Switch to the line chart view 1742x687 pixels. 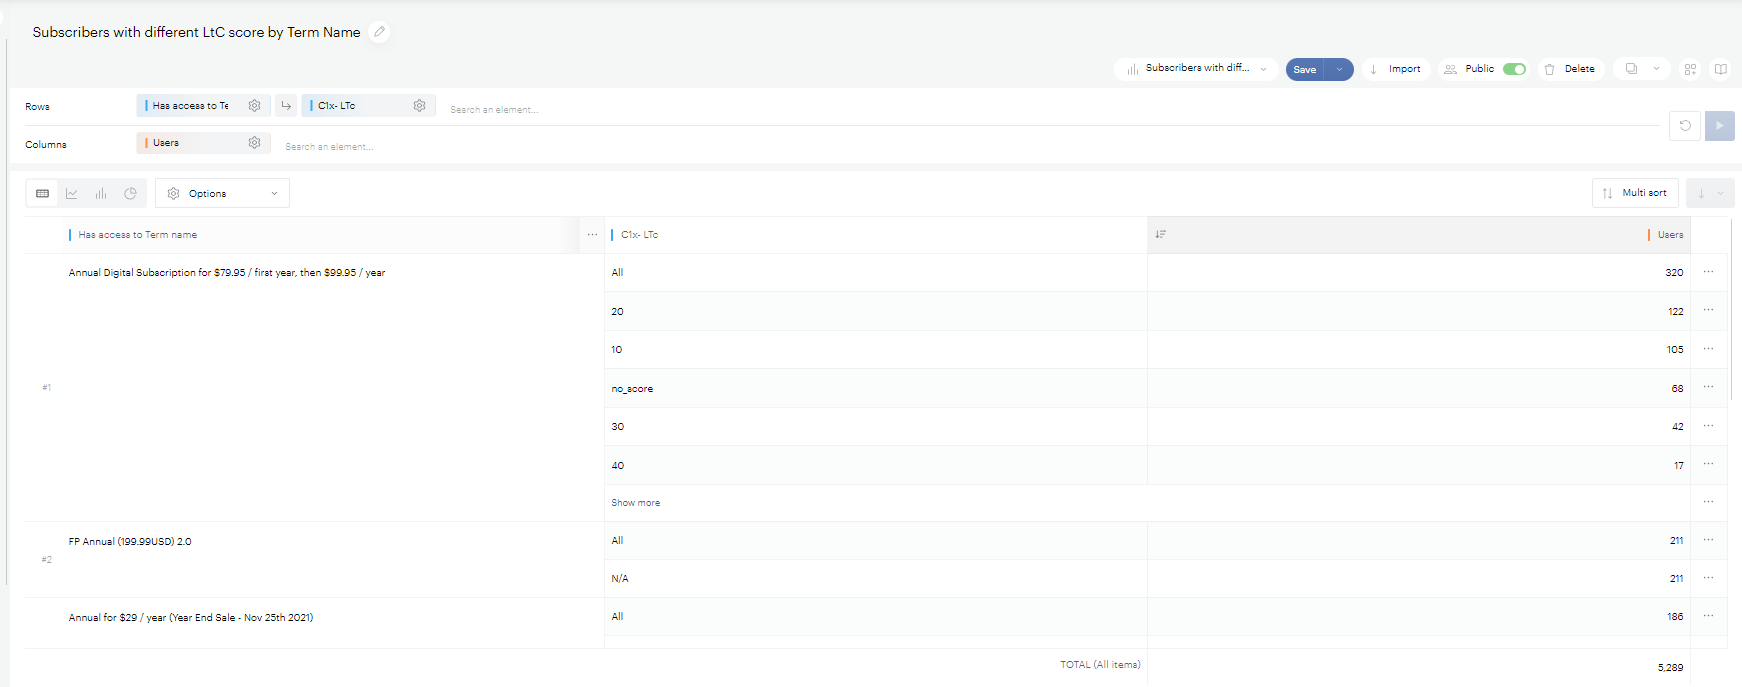pos(72,194)
